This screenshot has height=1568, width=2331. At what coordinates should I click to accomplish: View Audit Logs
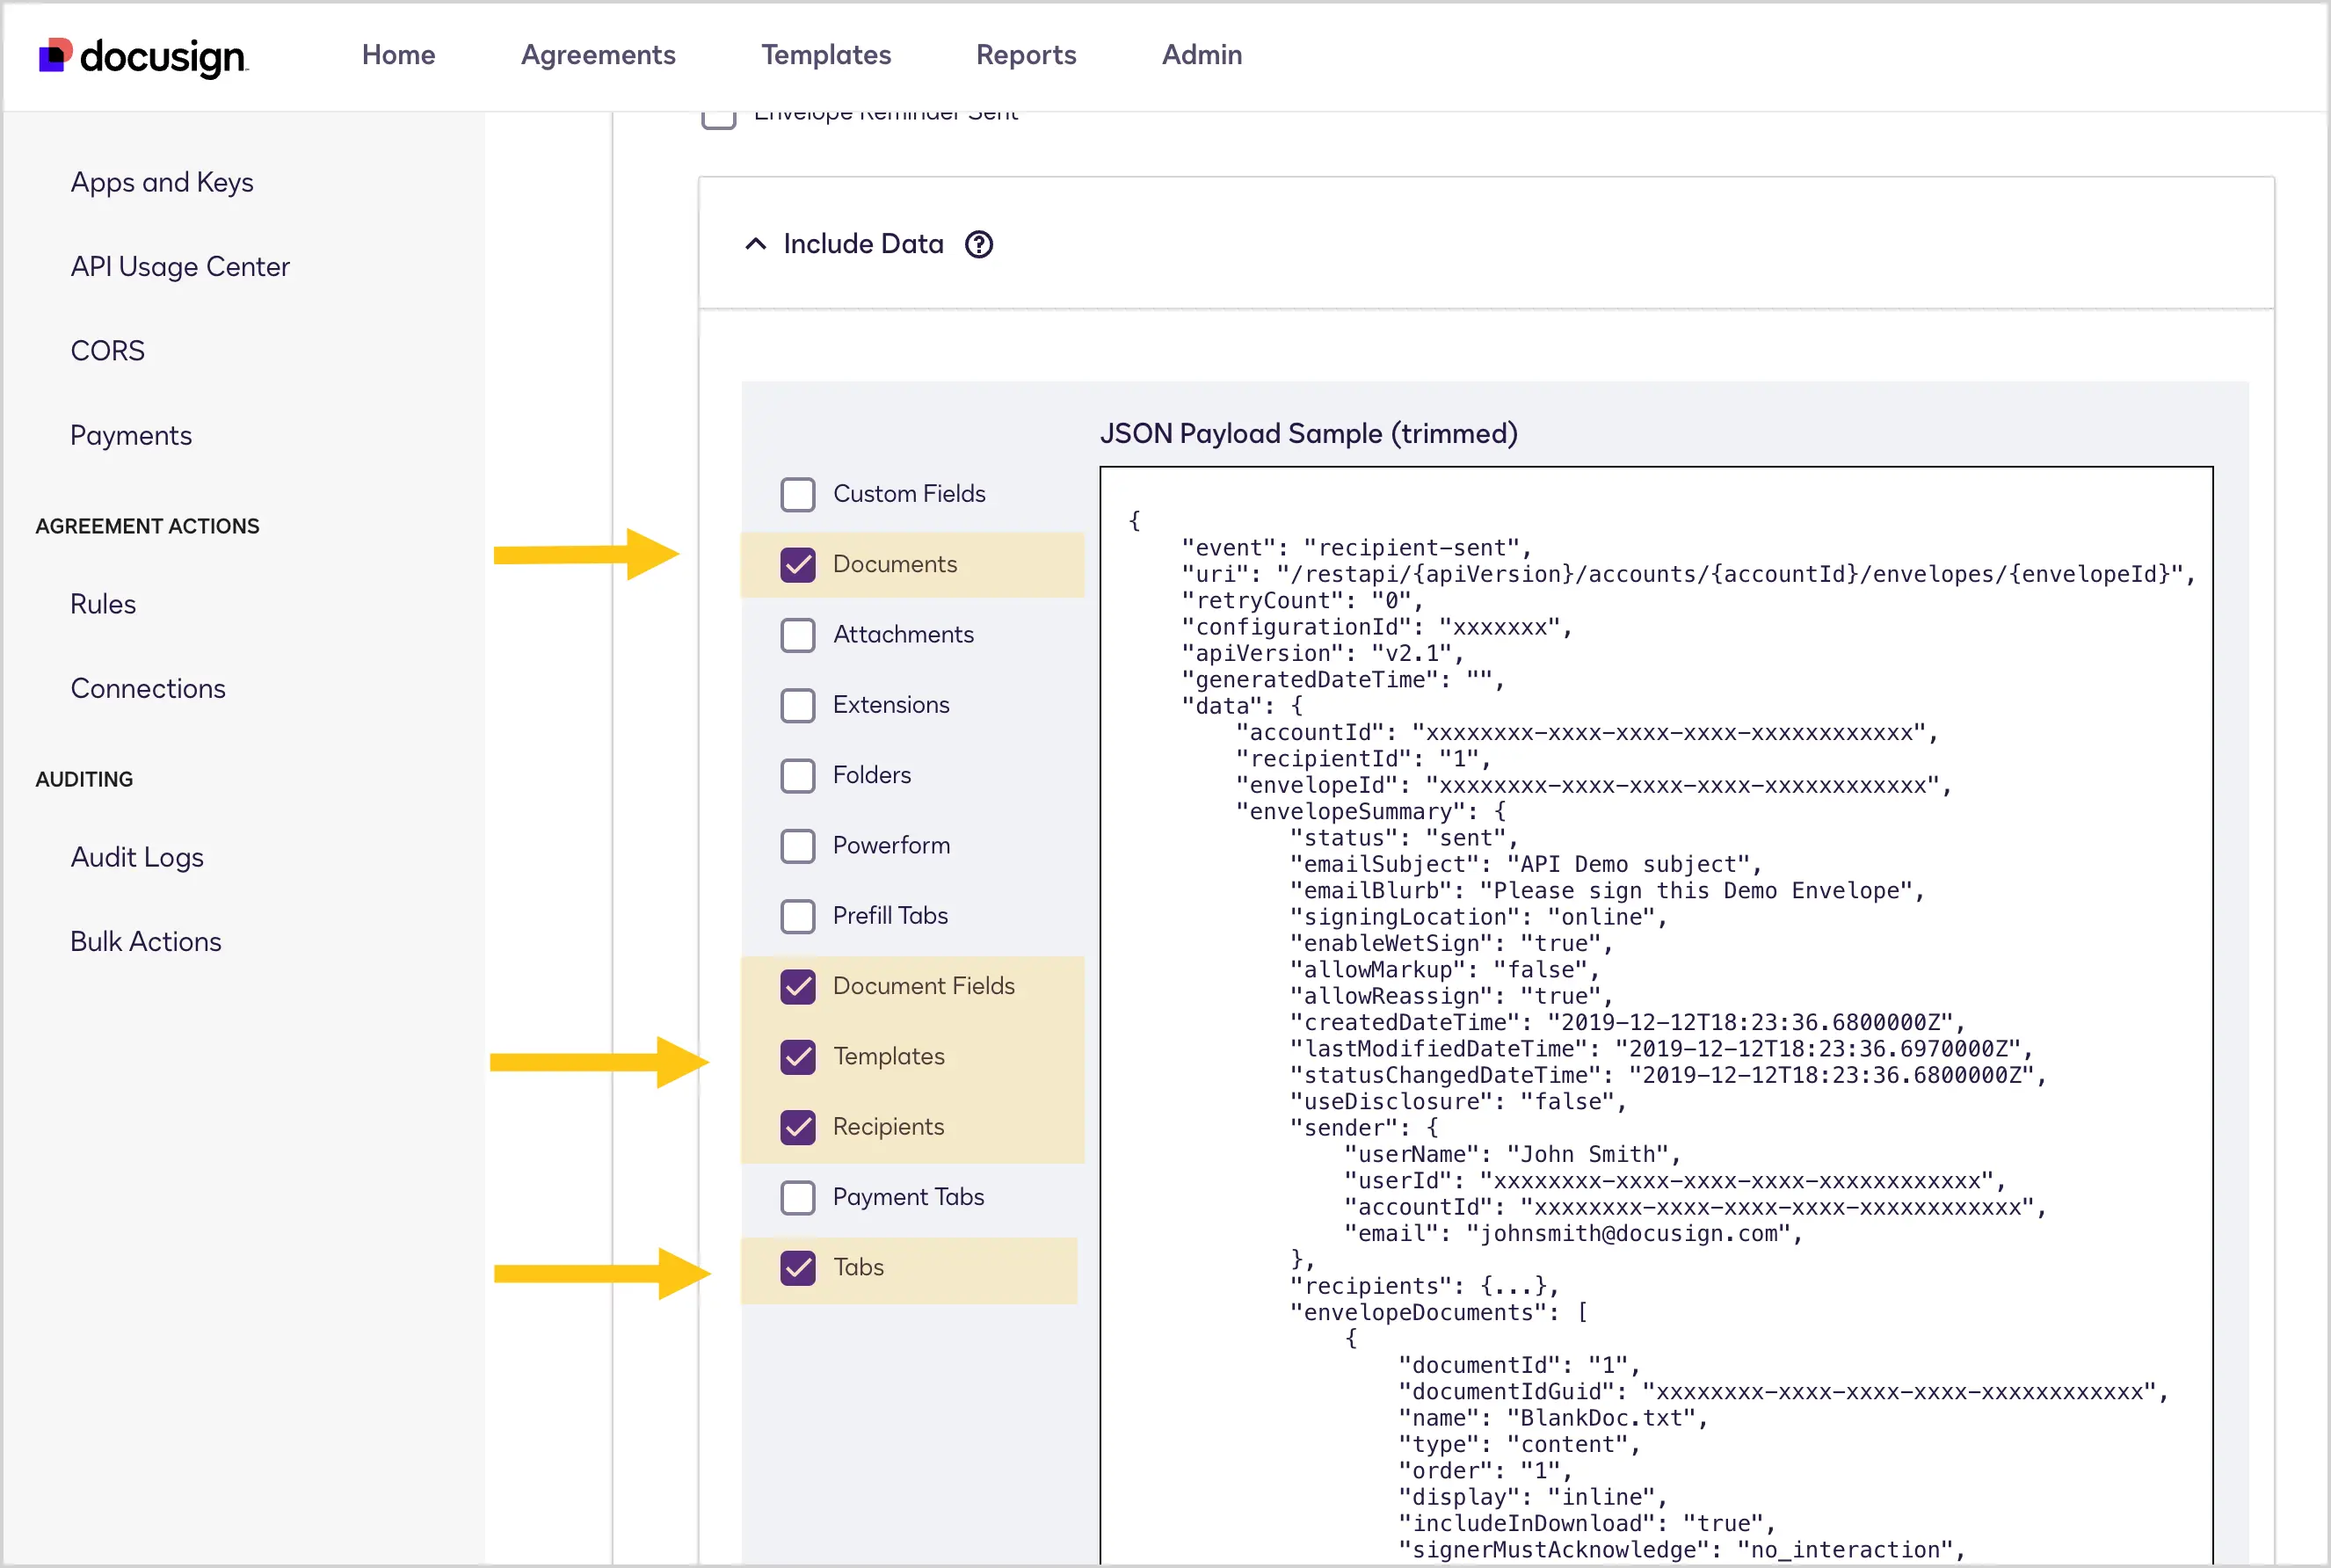coord(137,857)
